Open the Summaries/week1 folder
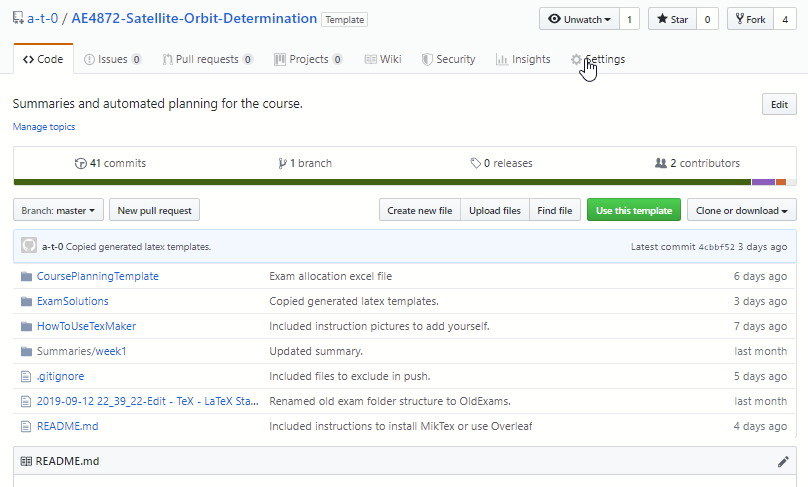 [81, 351]
